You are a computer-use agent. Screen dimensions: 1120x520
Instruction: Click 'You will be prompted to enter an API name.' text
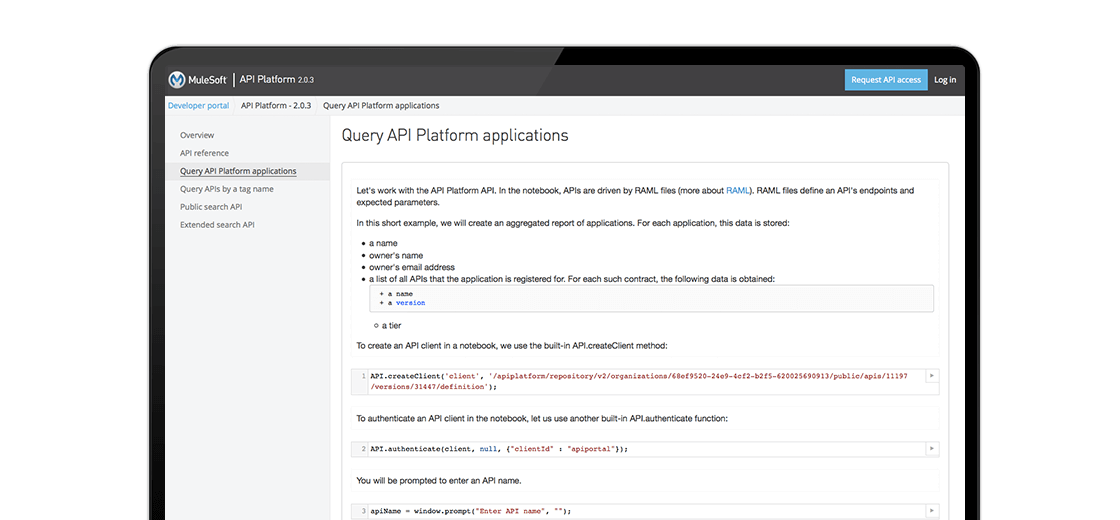coord(439,481)
